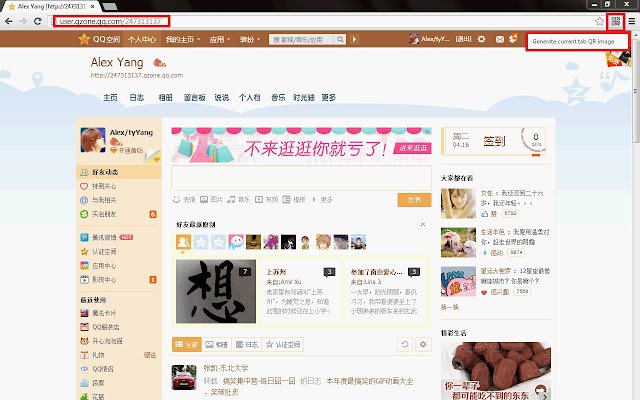The height and width of the screenshot is (400, 640).
Task: Close the pink shopping banner ad
Action: pyautogui.click(x=427, y=131)
